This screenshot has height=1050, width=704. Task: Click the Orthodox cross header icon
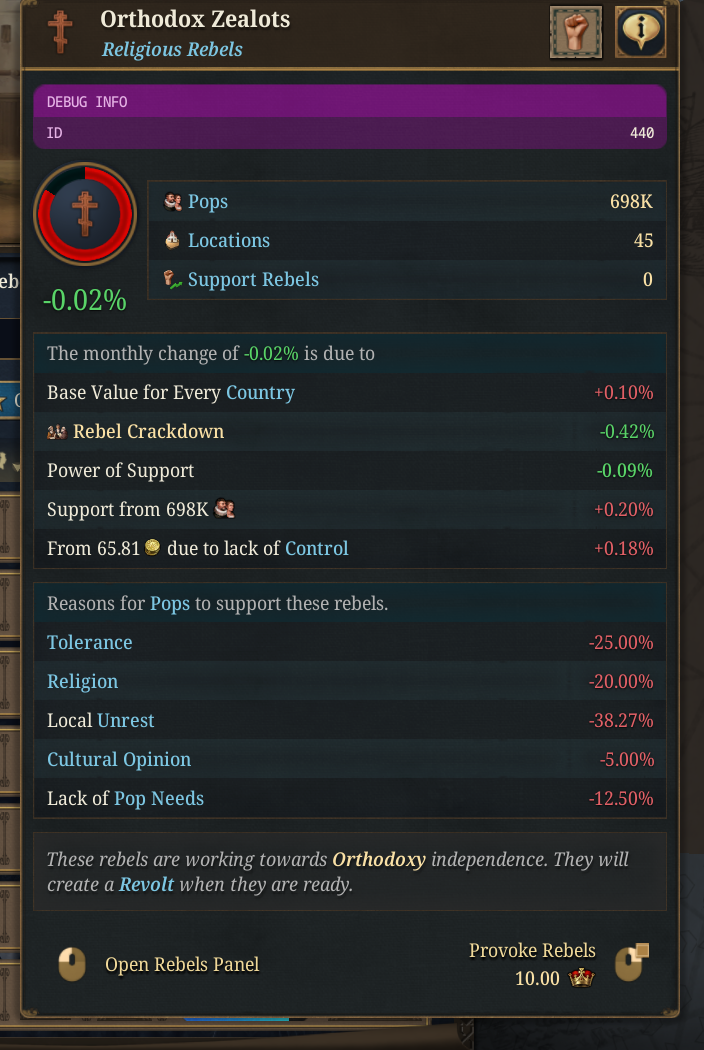point(61,32)
